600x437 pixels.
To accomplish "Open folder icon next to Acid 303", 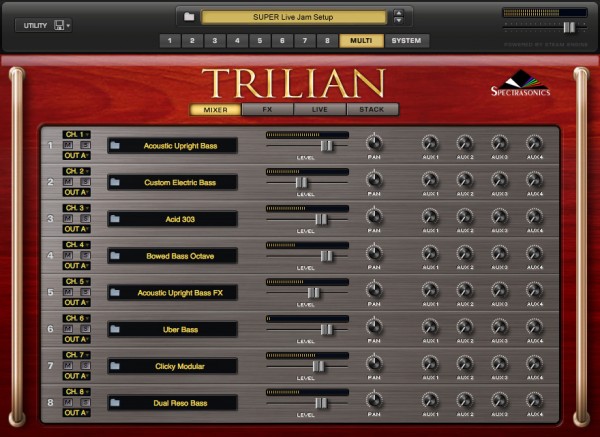I will click(x=115, y=219).
